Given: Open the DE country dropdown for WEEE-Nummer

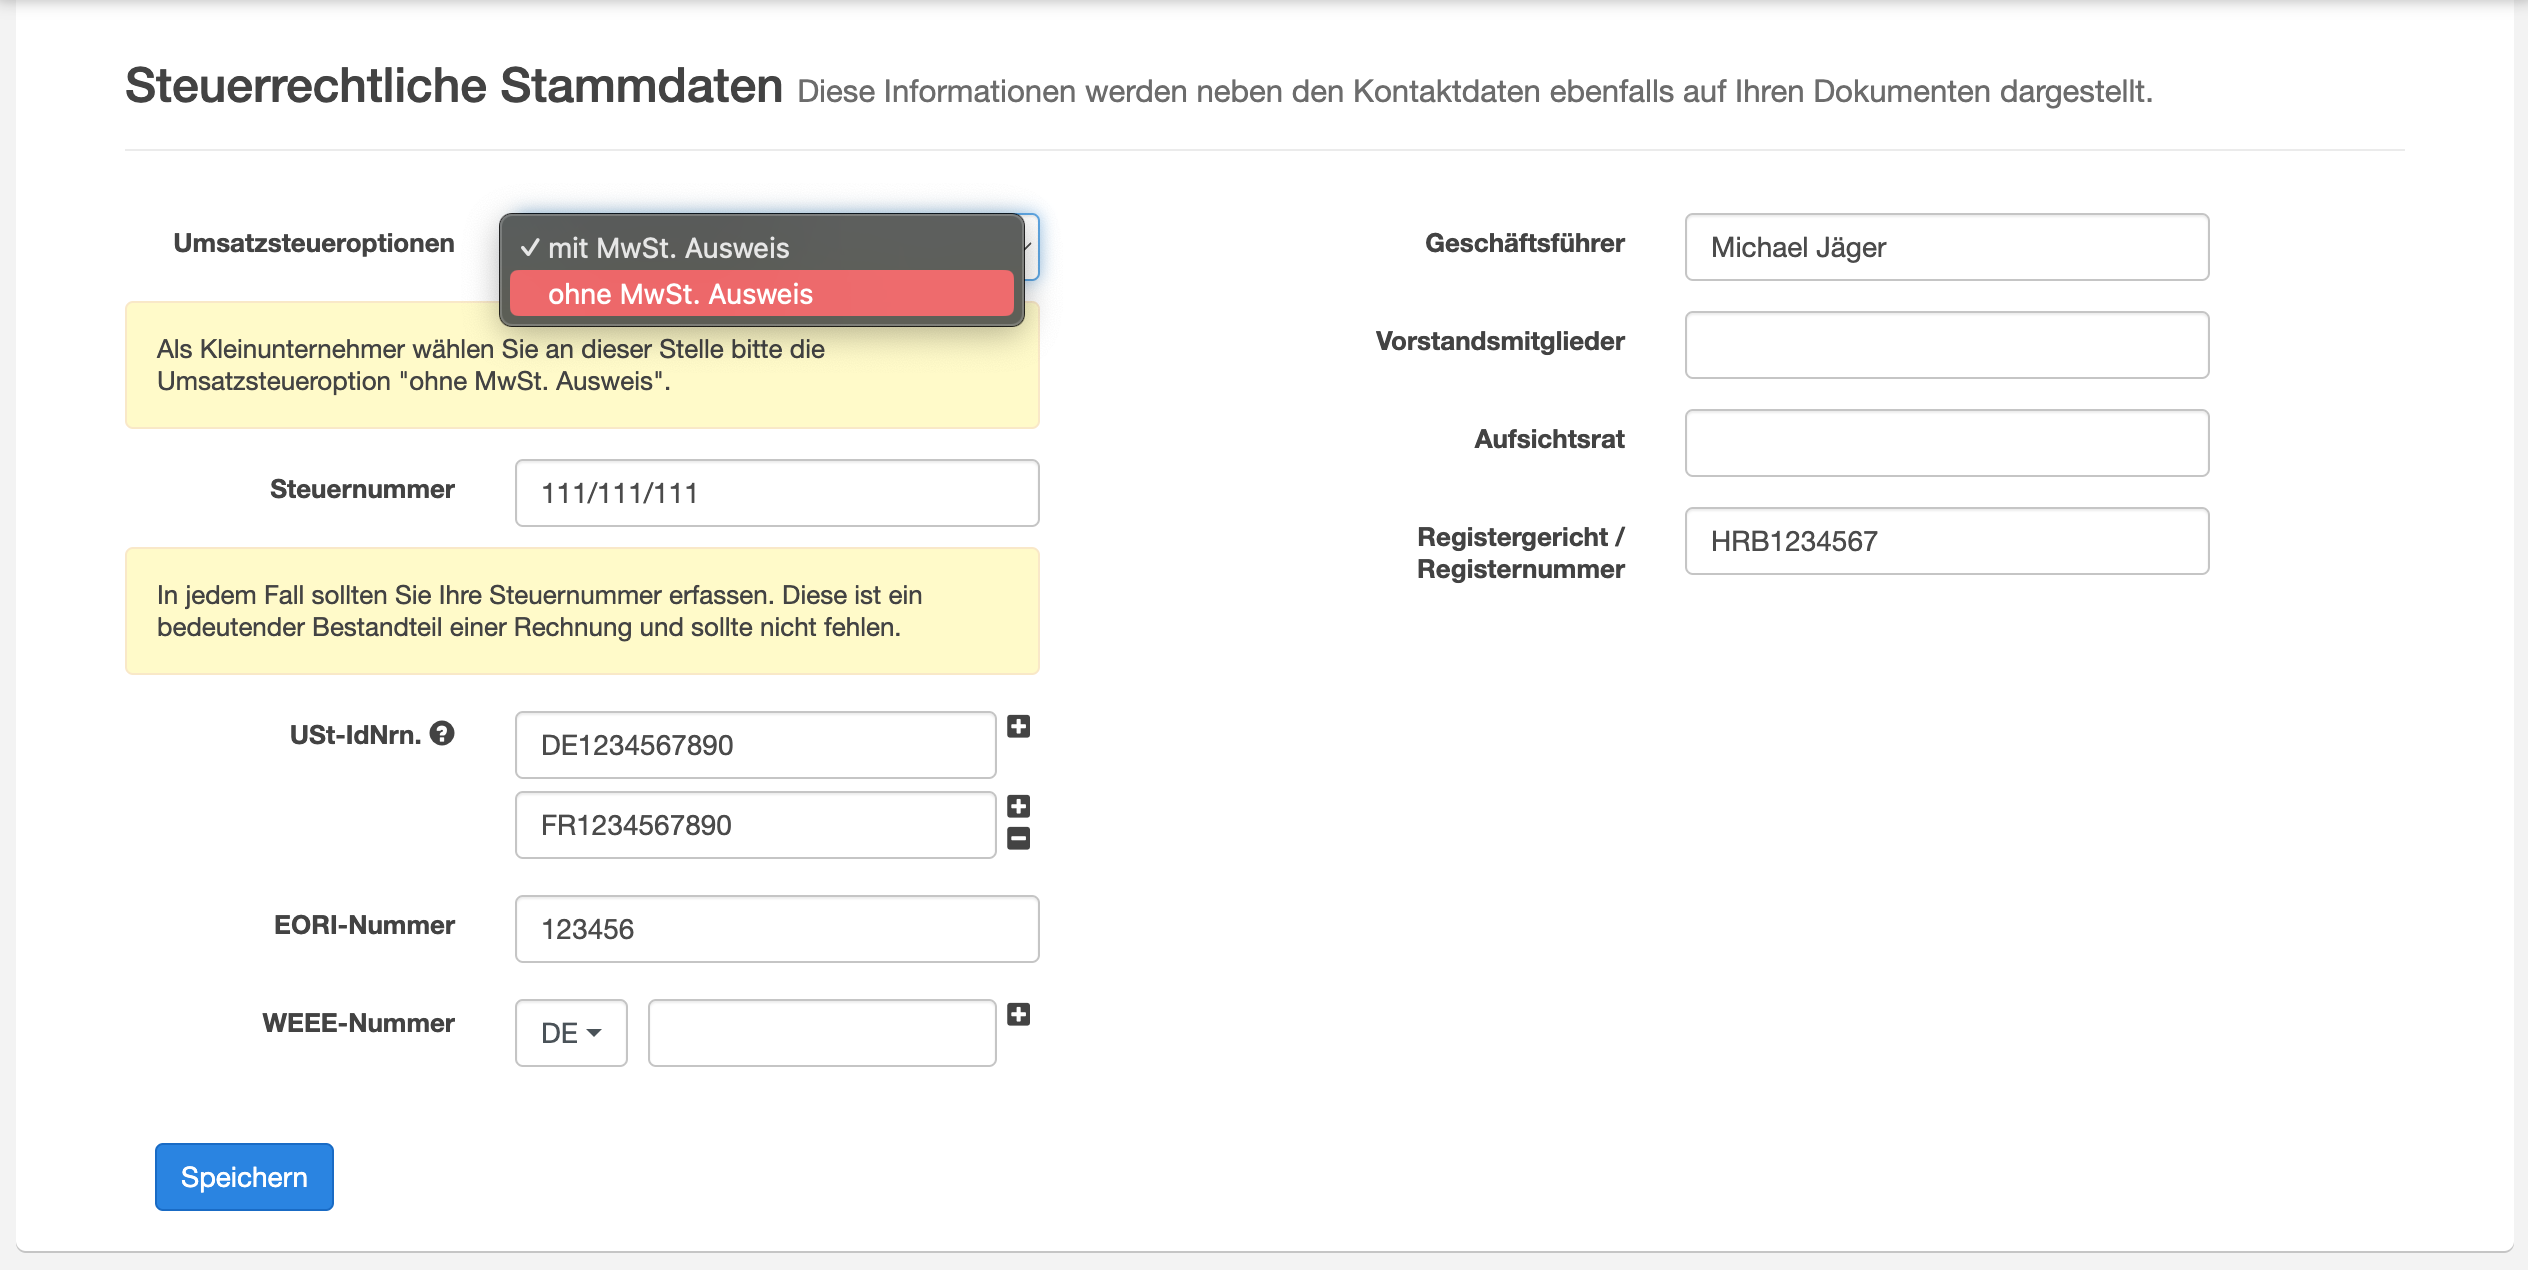Looking at the screenshot, I should 571,1033.
